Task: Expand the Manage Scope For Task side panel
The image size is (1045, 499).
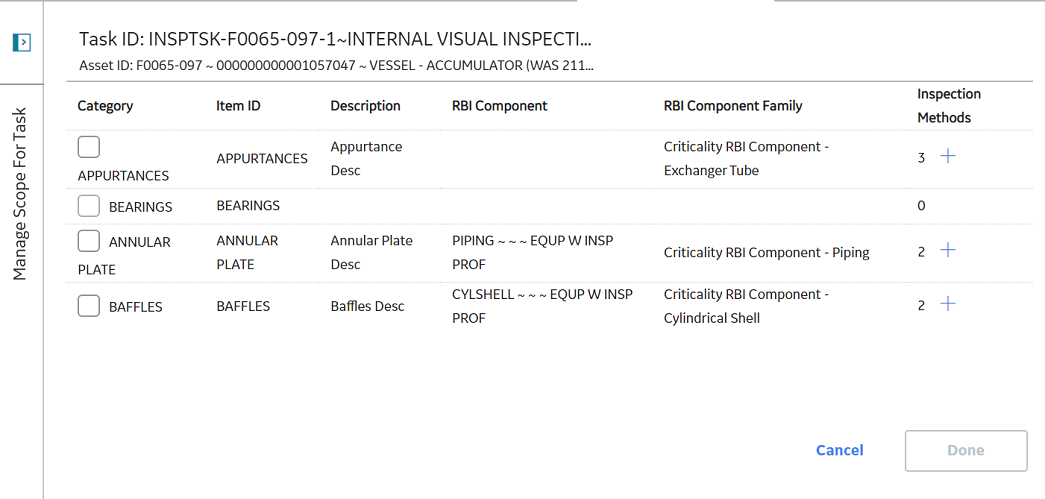Action: tap(22, 43)
